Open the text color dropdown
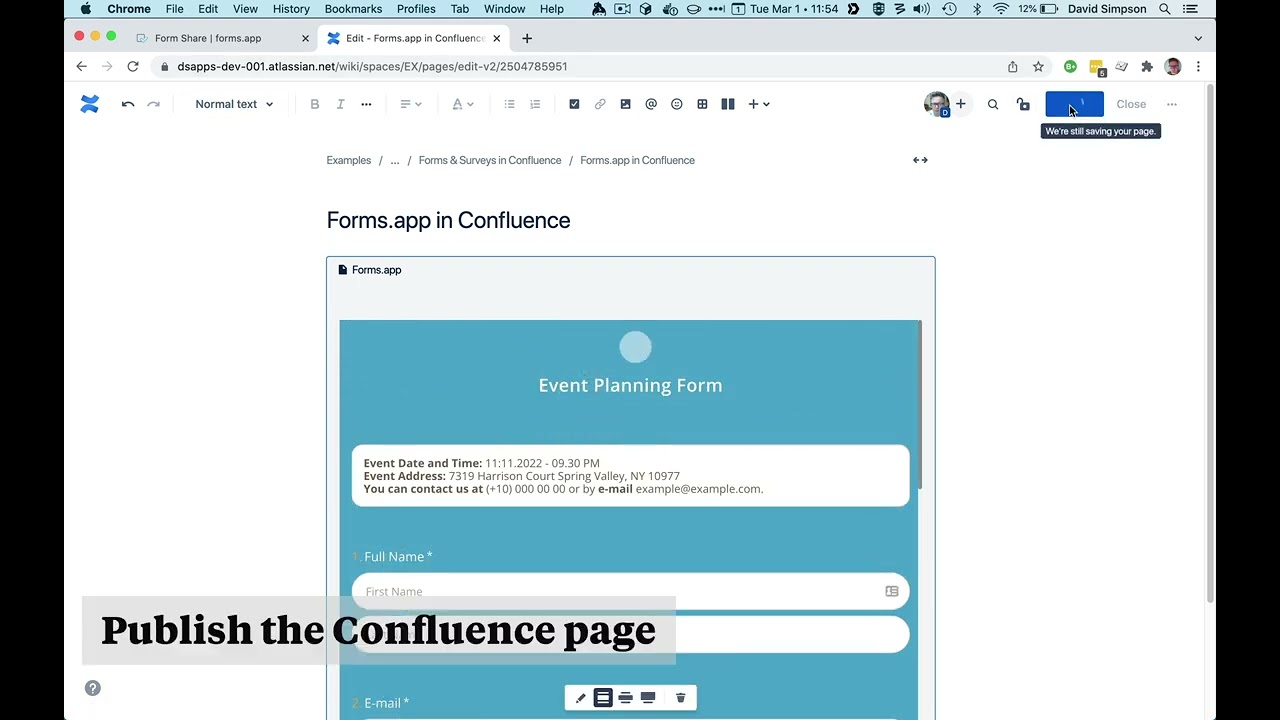This screenshot has width=1280, height=720. click(x=462, y=104)
